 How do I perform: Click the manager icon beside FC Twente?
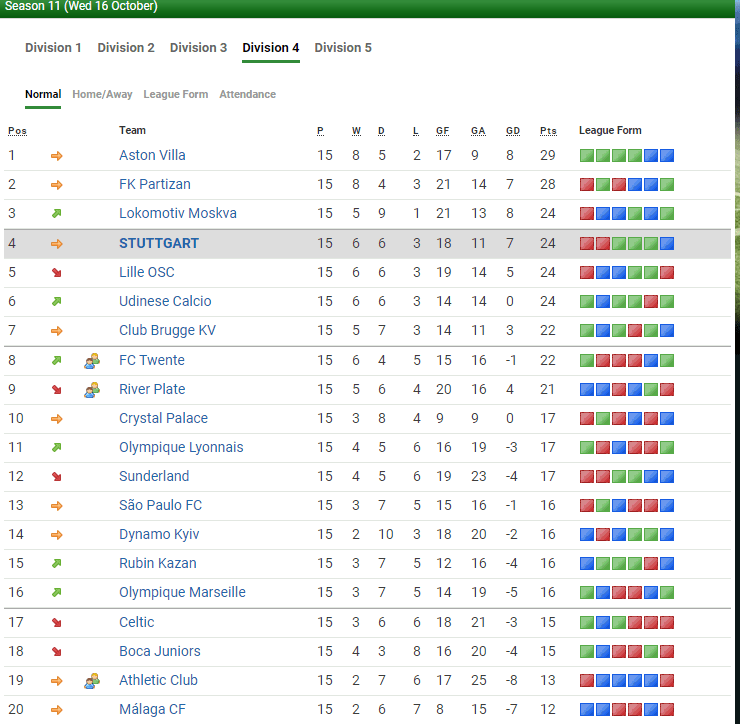[x=92, y=360]
